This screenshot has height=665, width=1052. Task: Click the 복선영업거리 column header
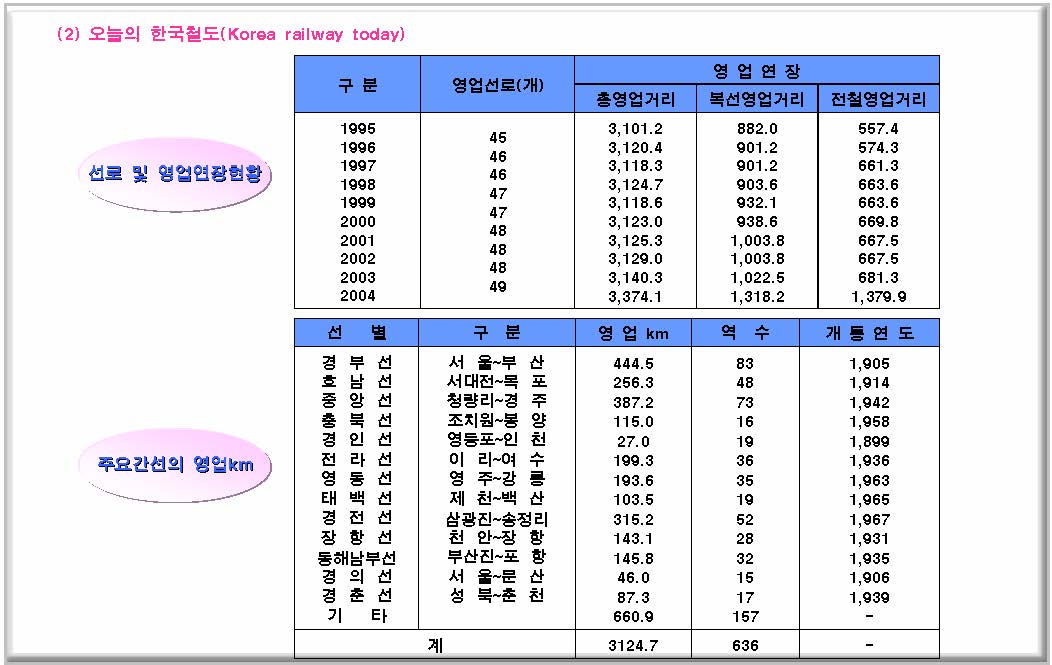tap(756, 99)
